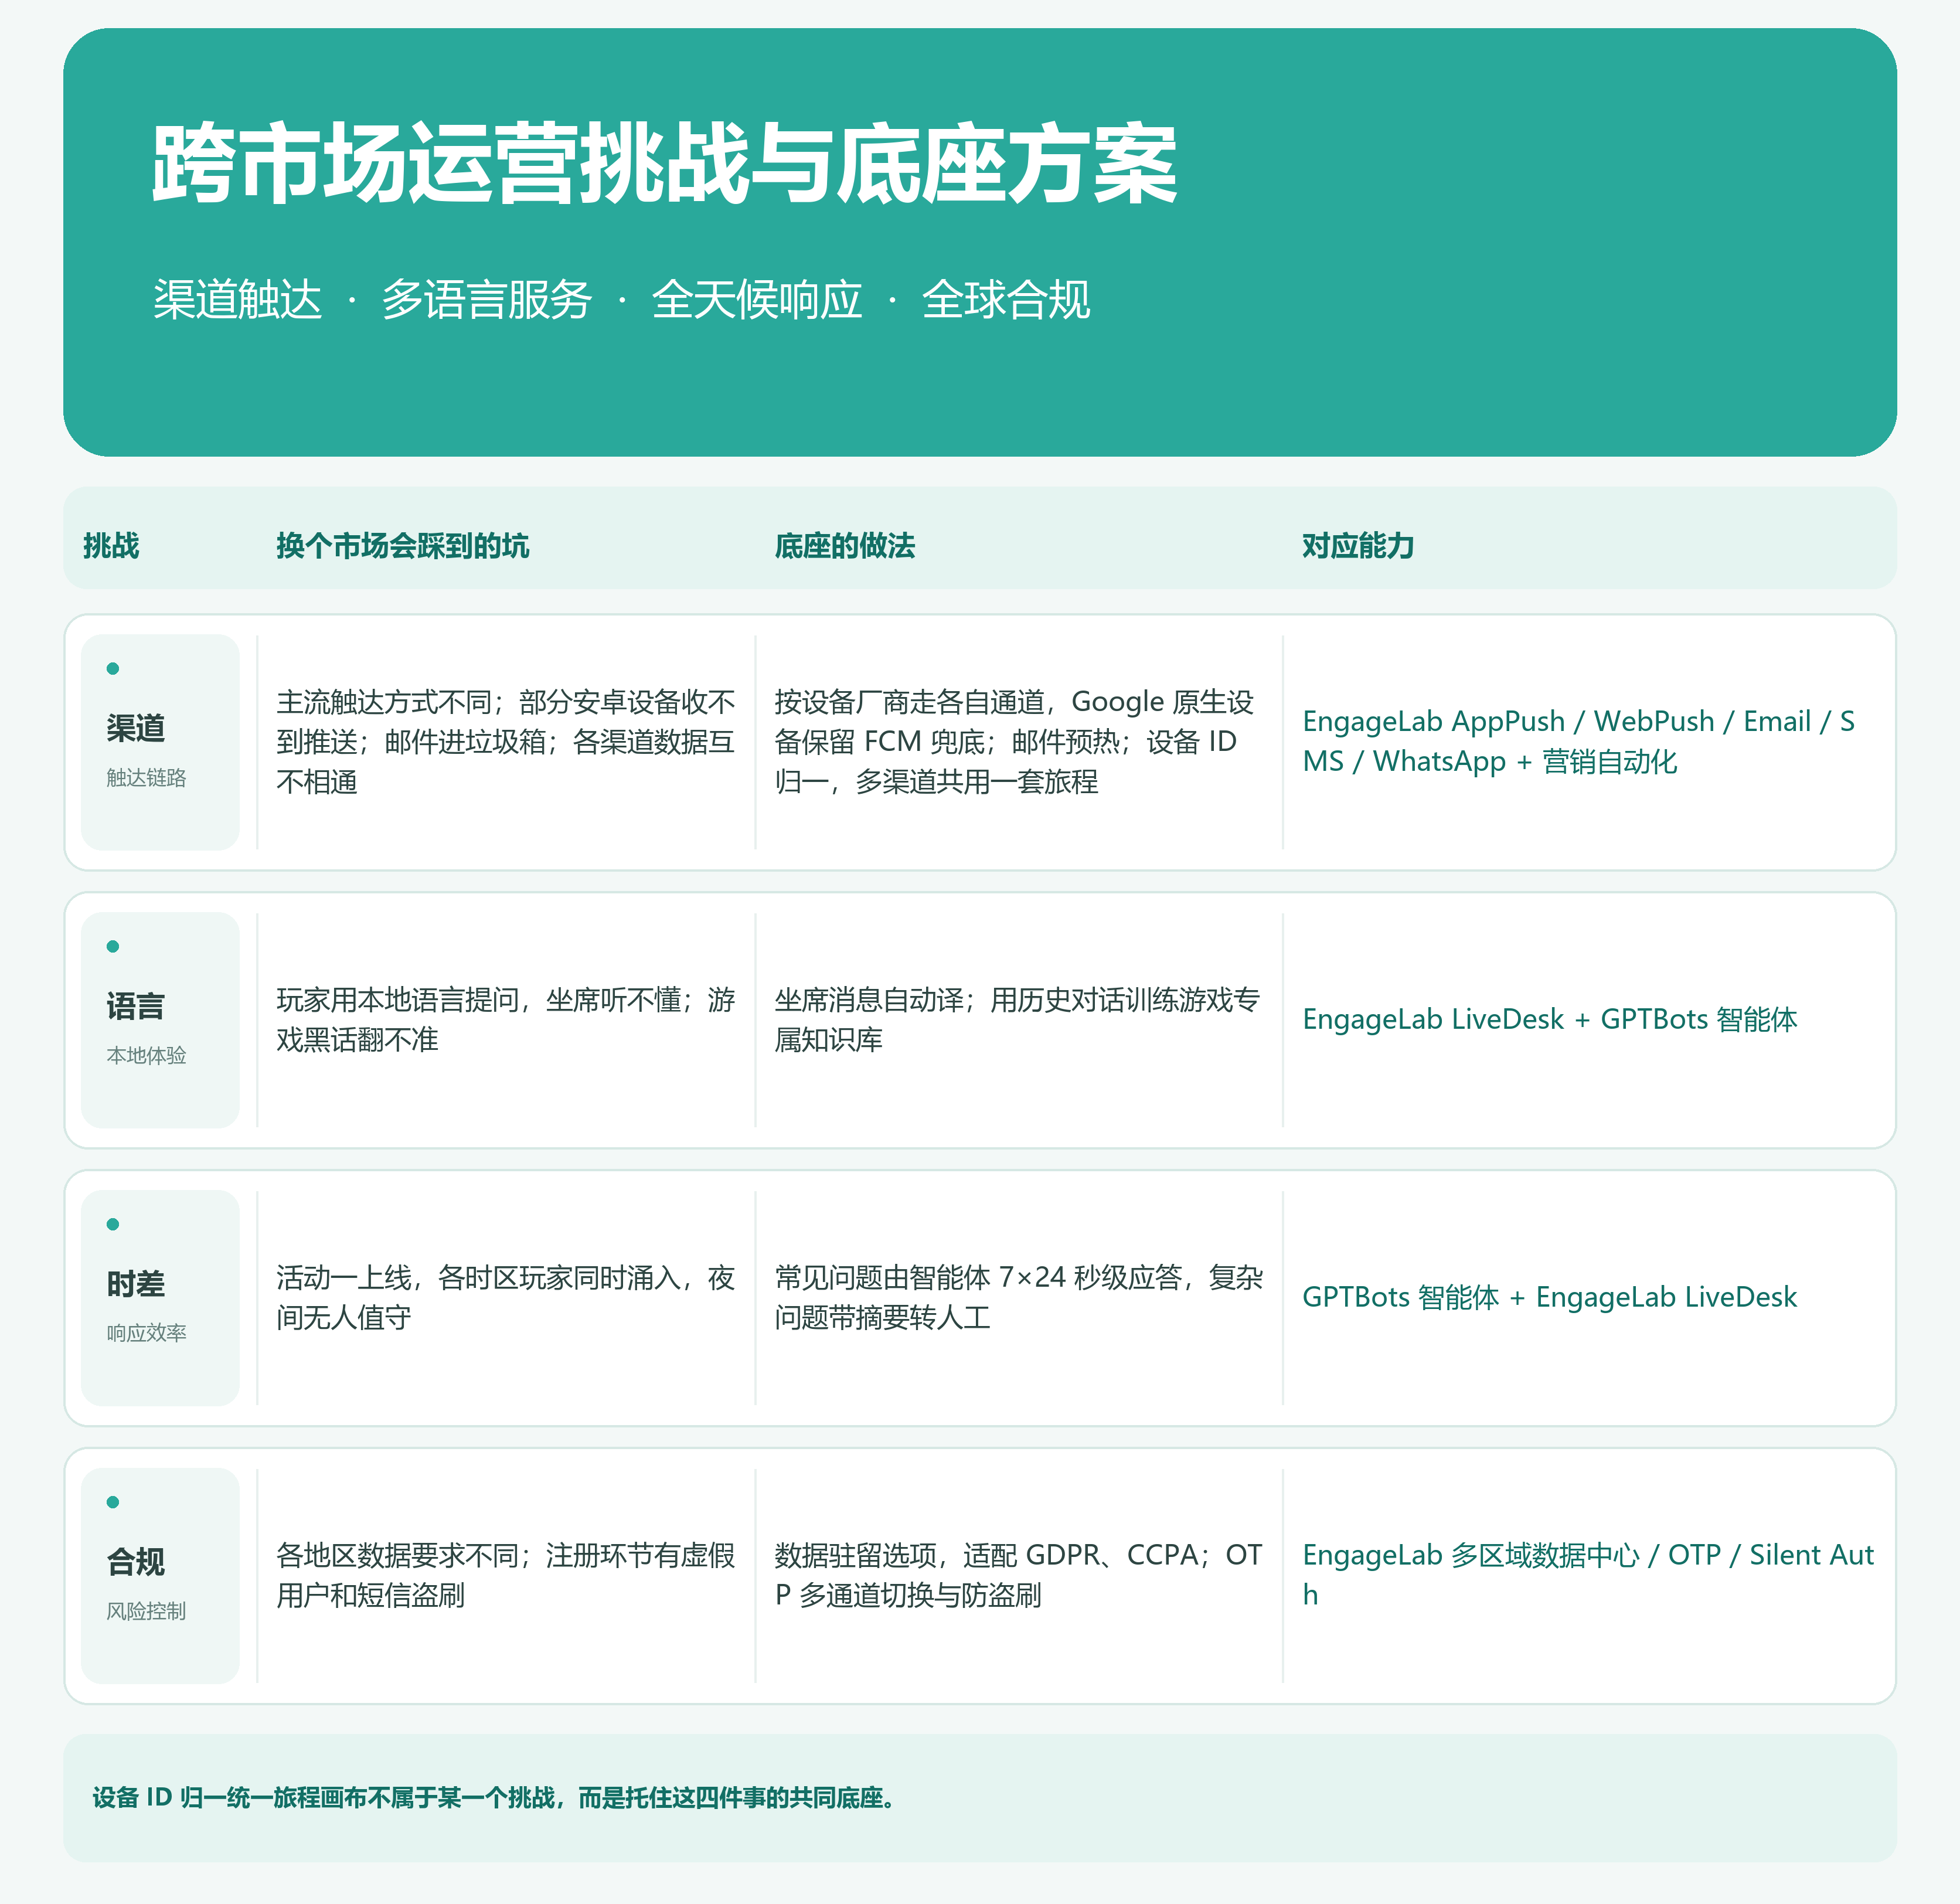Click the 本地体验 sublabel
1960x1904 pixels.
pyautogui.click(x=146, y=1056)
